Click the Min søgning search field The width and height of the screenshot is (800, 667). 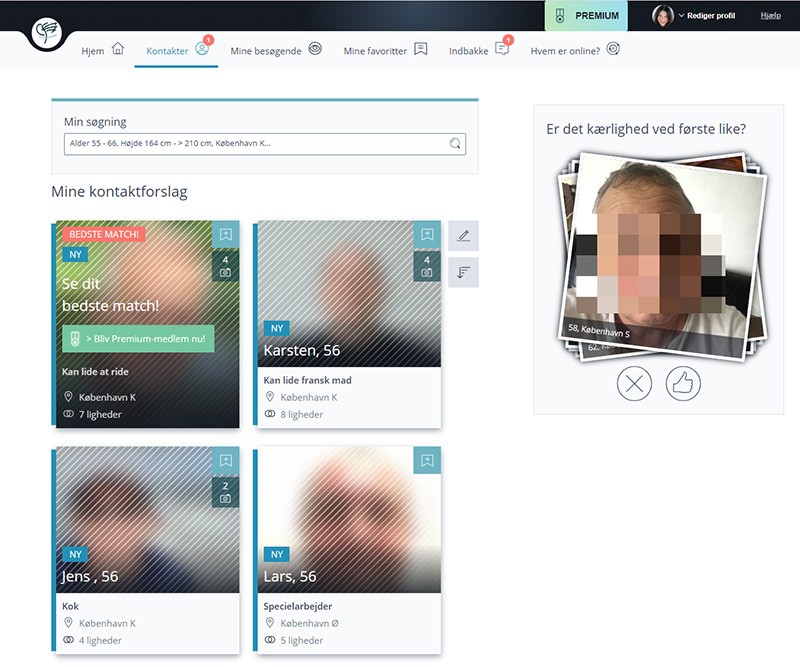tap(265, 144)
